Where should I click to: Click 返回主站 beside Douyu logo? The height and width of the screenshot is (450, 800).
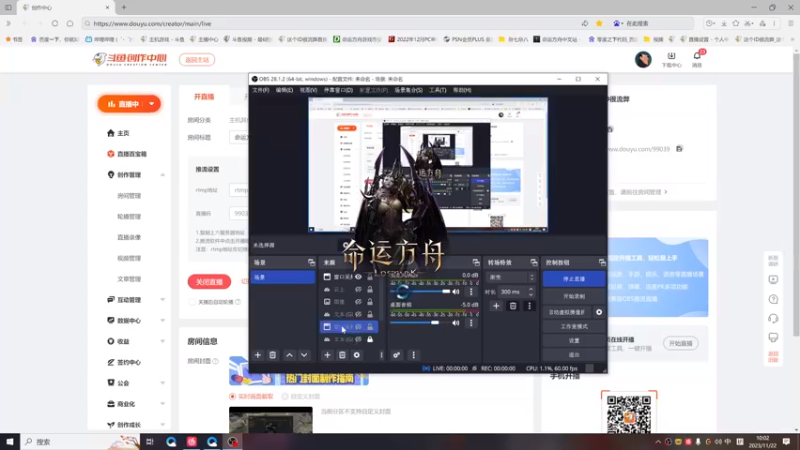197,60
